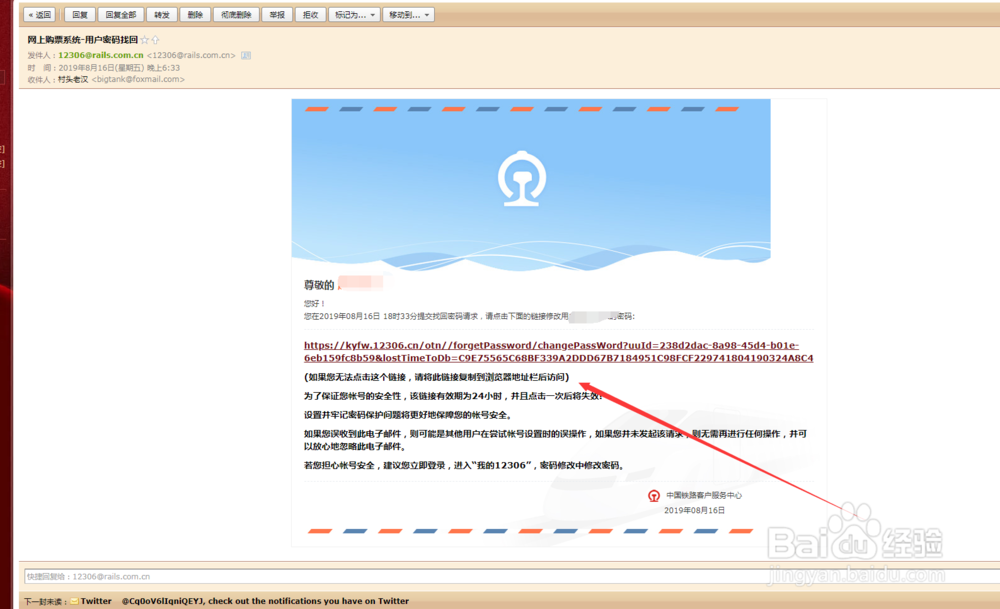Click subject text 网上购票系统-用户密码找回
The height and width of the screenshot is (609, 1000).
point(82,40)
